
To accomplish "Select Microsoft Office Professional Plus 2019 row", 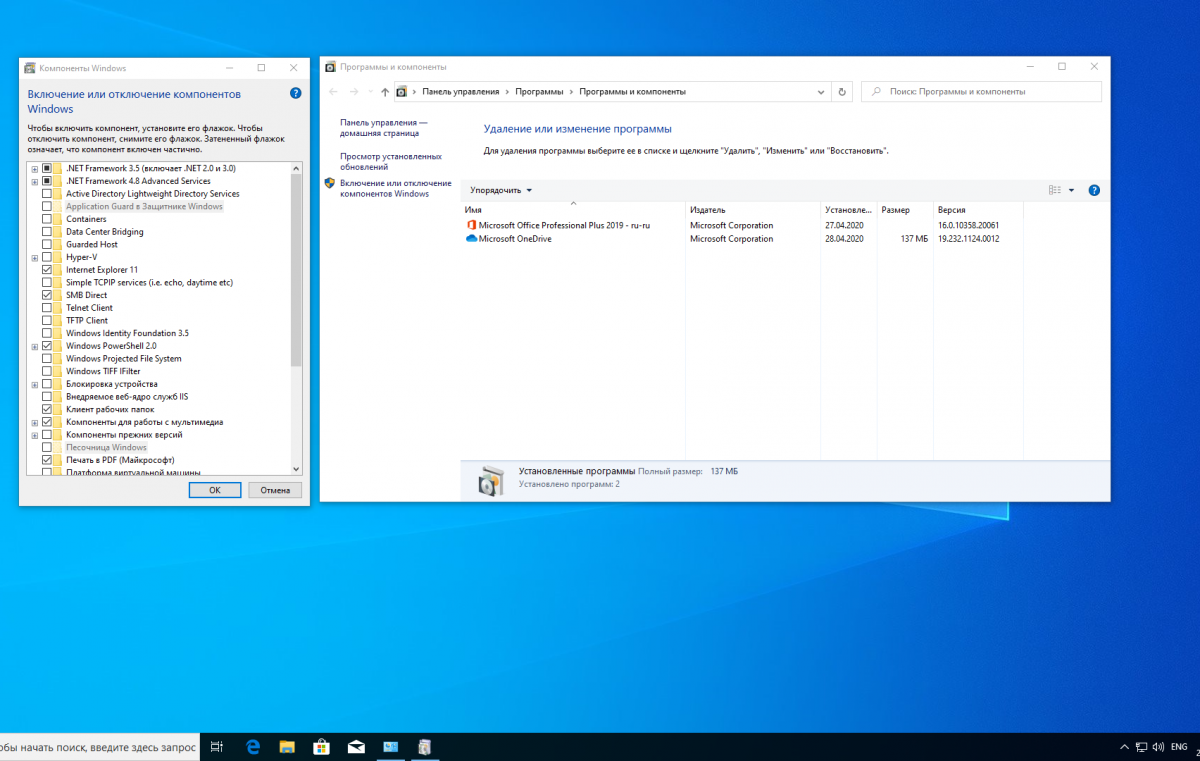I will point(744,226).
